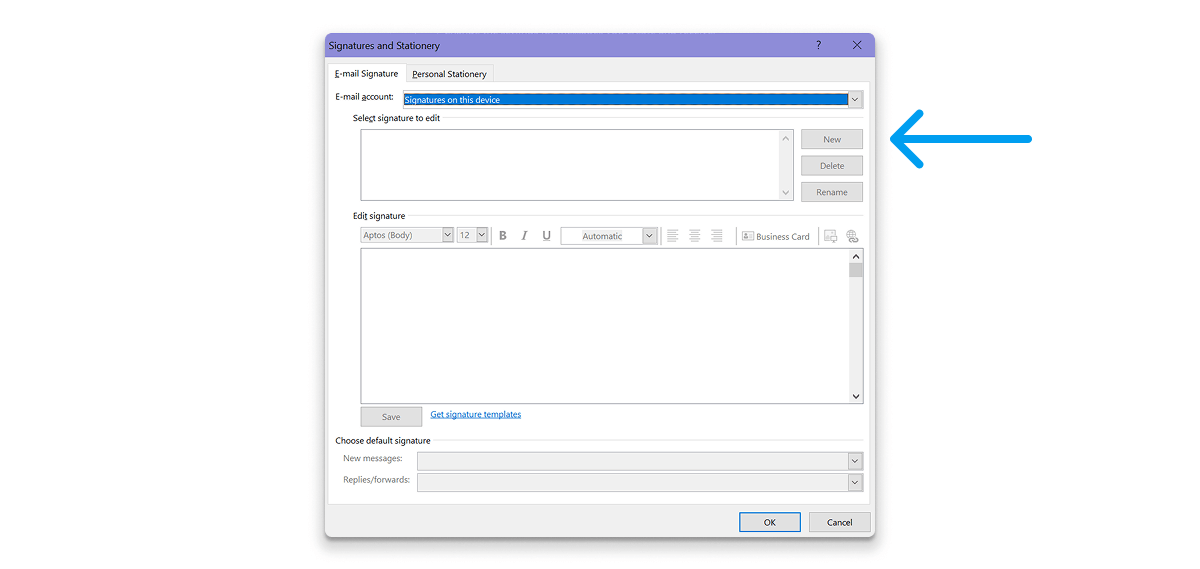Insert picture icon in signature toolbar
Screen dimensions: 1200x569
[830, 236]
